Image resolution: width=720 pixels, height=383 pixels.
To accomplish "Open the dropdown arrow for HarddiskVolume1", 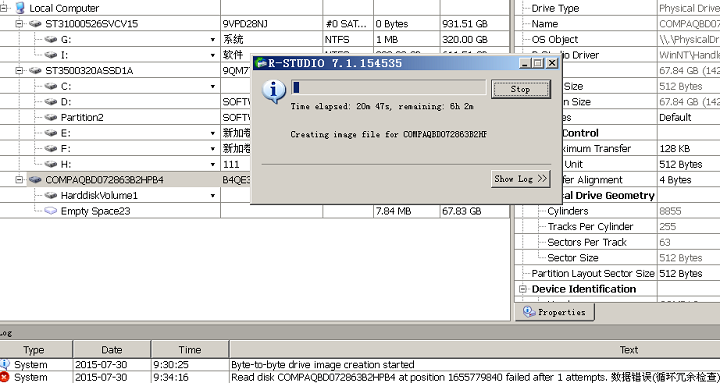I will 213,196.
